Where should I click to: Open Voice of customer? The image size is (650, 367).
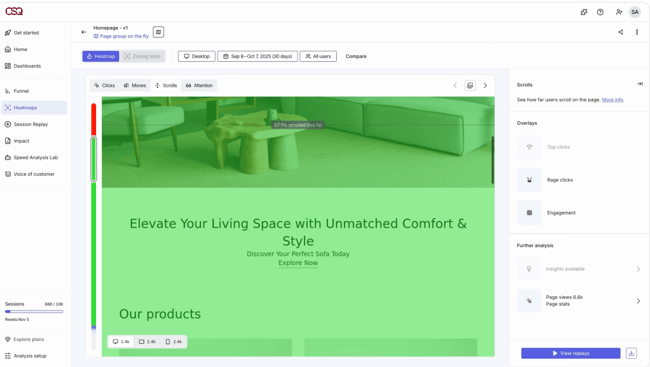coord(34,174)
